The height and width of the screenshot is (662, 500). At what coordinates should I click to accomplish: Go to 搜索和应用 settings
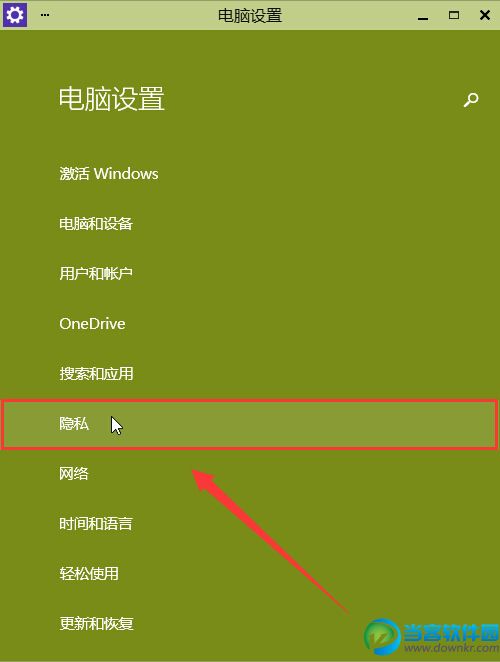point(96,374)
